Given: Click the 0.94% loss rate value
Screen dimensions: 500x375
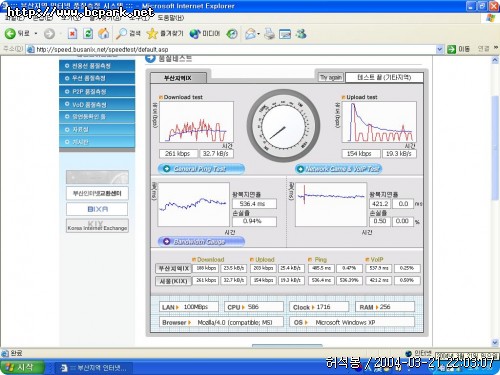Looking at the screenshot, I should coord(254,221).
